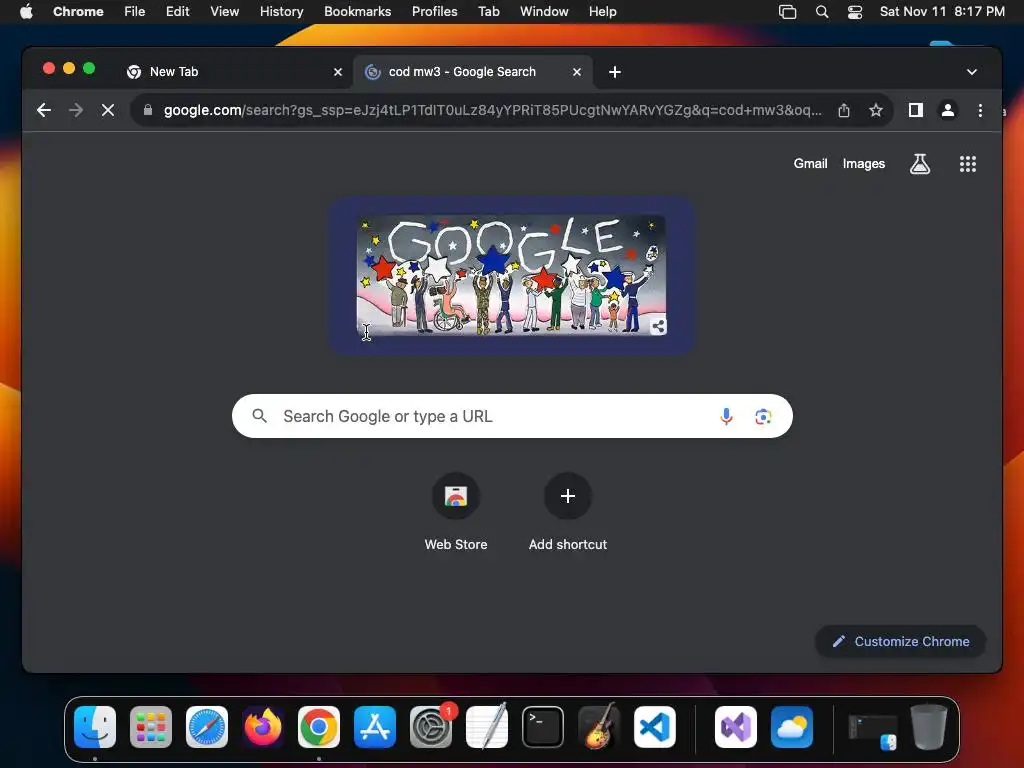Open the Weather app from the Dock
The height and width of the screenshot is (768, 1024).
click(792, 727)
